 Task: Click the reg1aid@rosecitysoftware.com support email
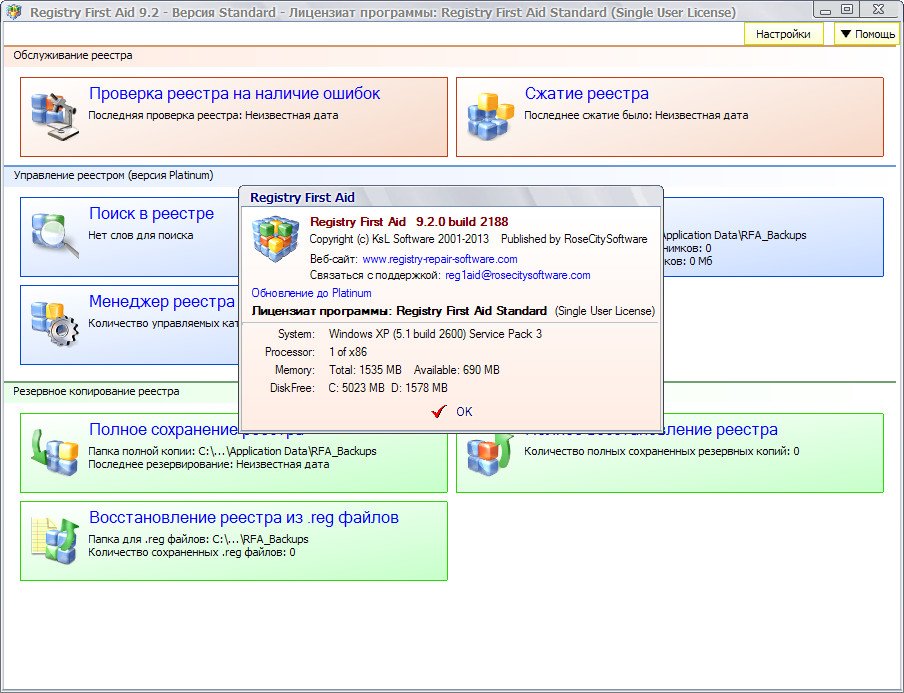point(517,275)
